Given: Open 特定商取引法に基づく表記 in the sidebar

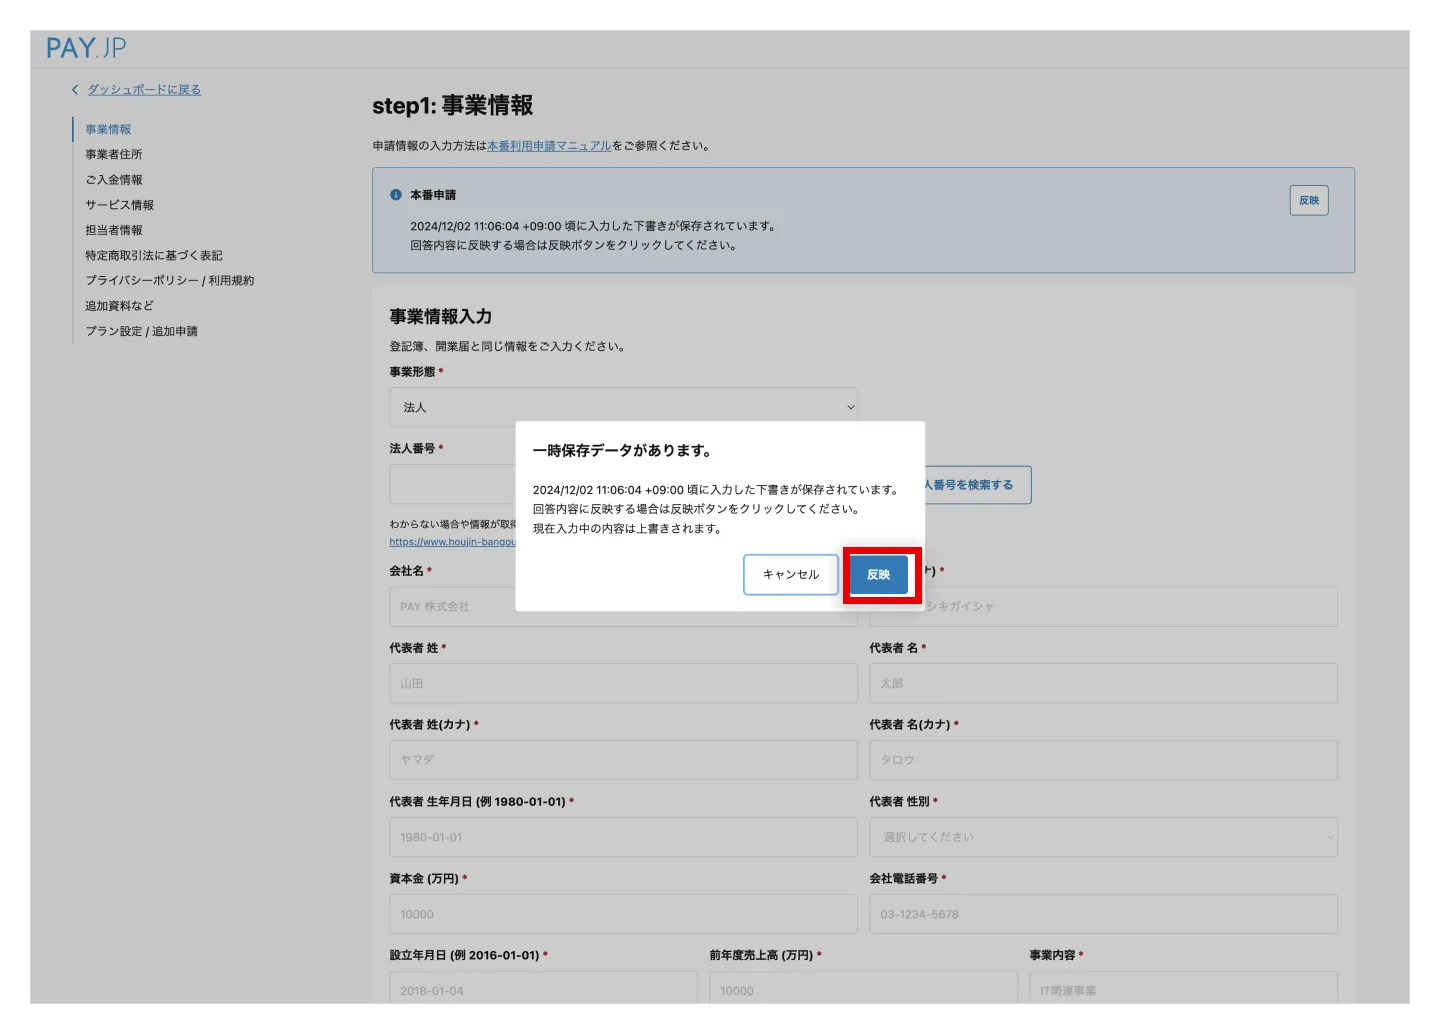Looking at the screenshot, I should (x=154, y=256).
